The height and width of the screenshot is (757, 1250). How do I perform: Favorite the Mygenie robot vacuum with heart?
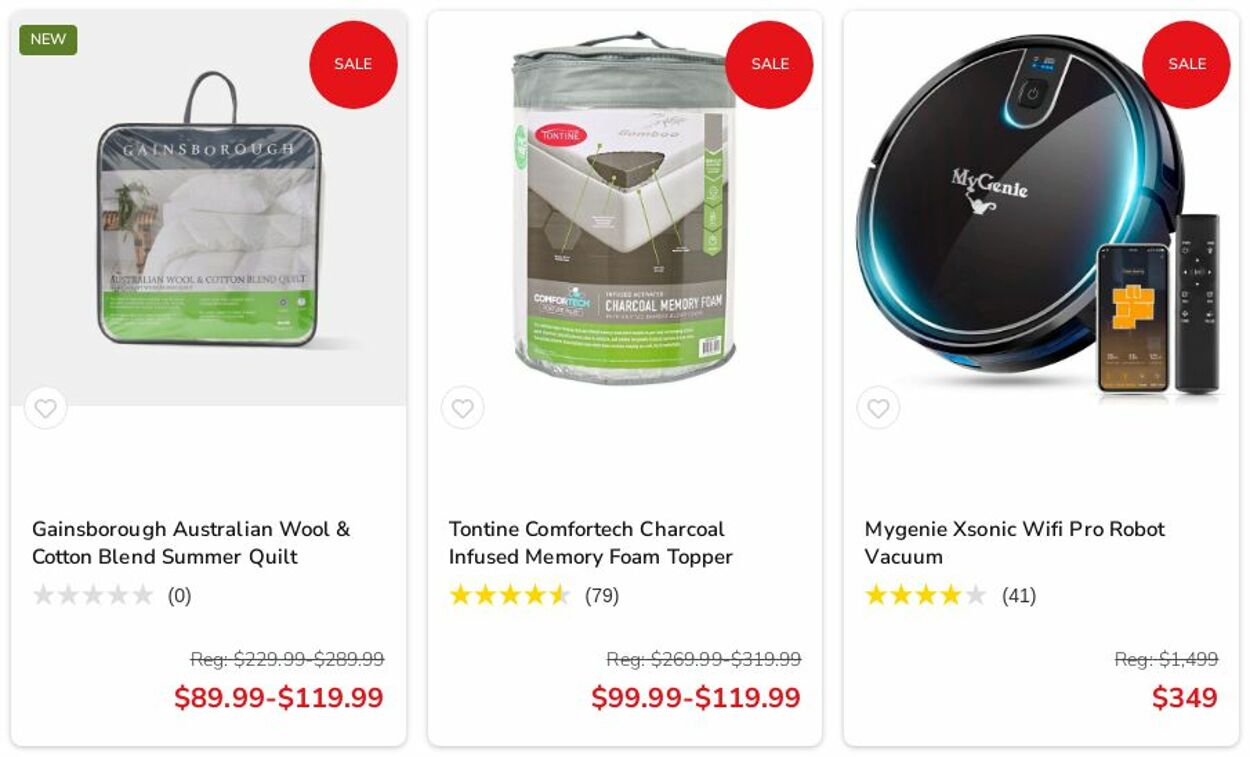click(878, 408)
